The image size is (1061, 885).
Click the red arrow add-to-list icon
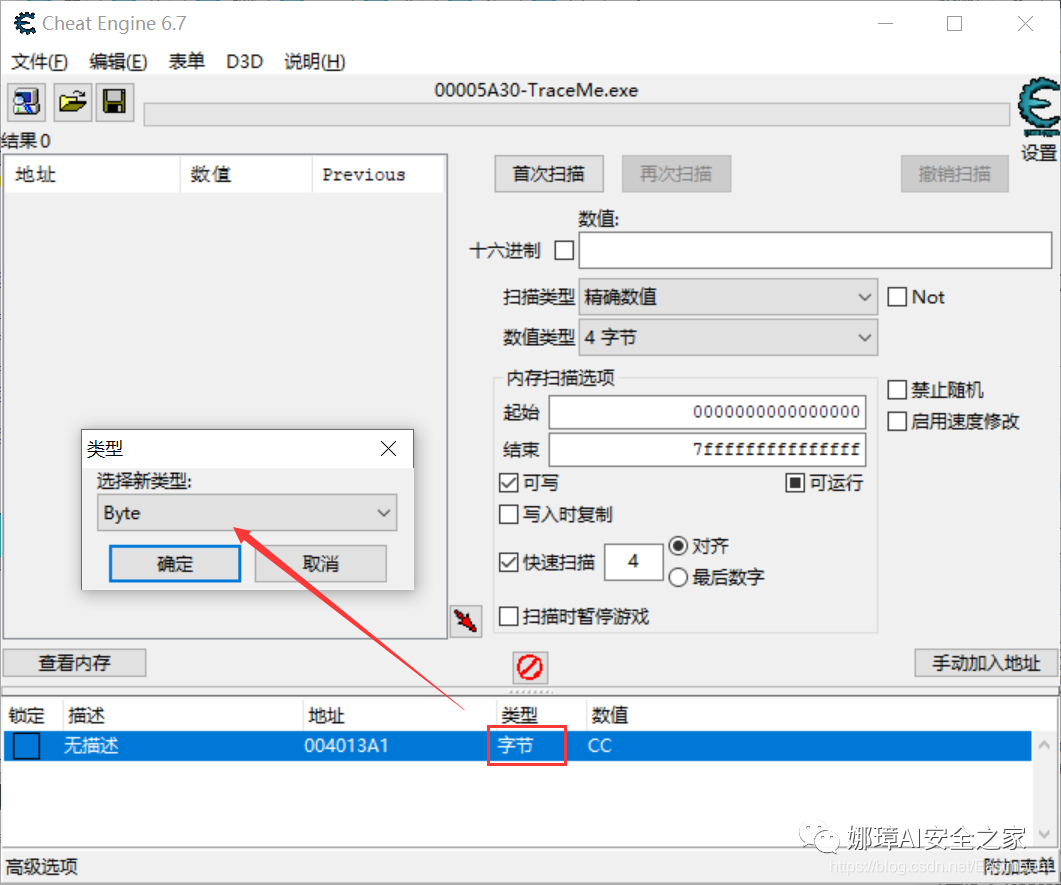pos(466,620)
